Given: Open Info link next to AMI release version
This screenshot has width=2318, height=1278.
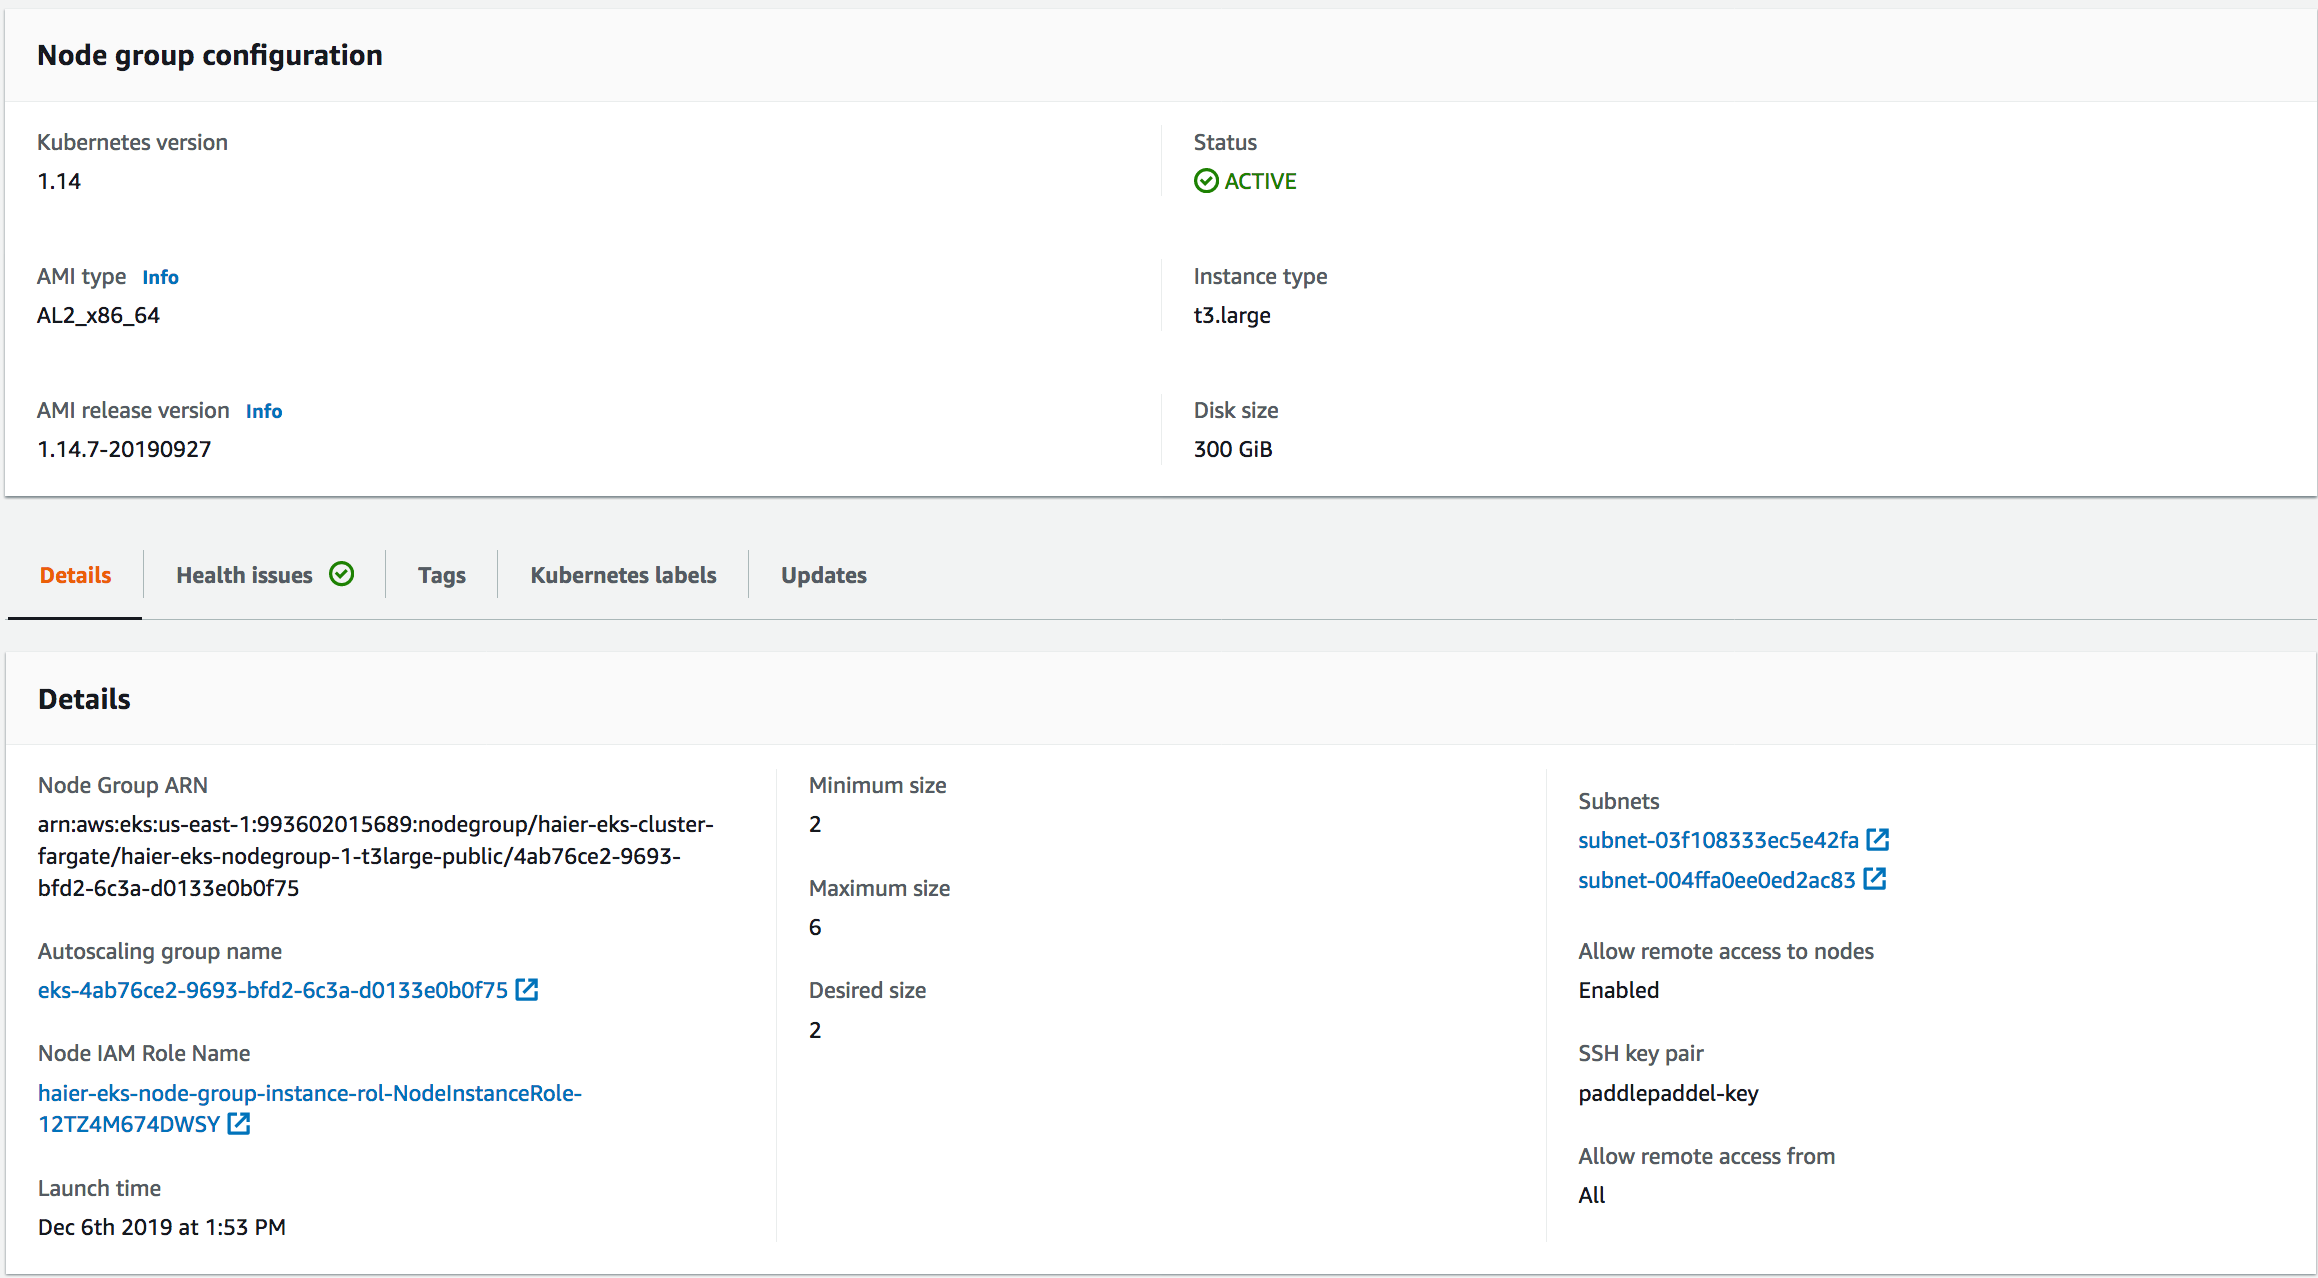Looking at the screenshot, I should (264, 411).
